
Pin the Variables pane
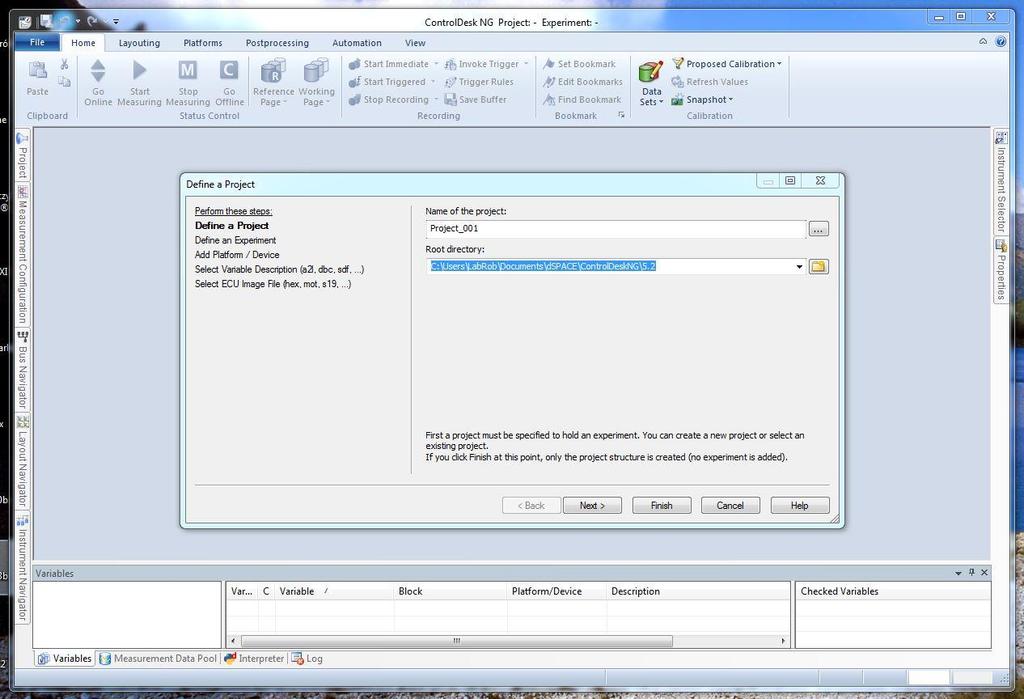tap(971, 572)
